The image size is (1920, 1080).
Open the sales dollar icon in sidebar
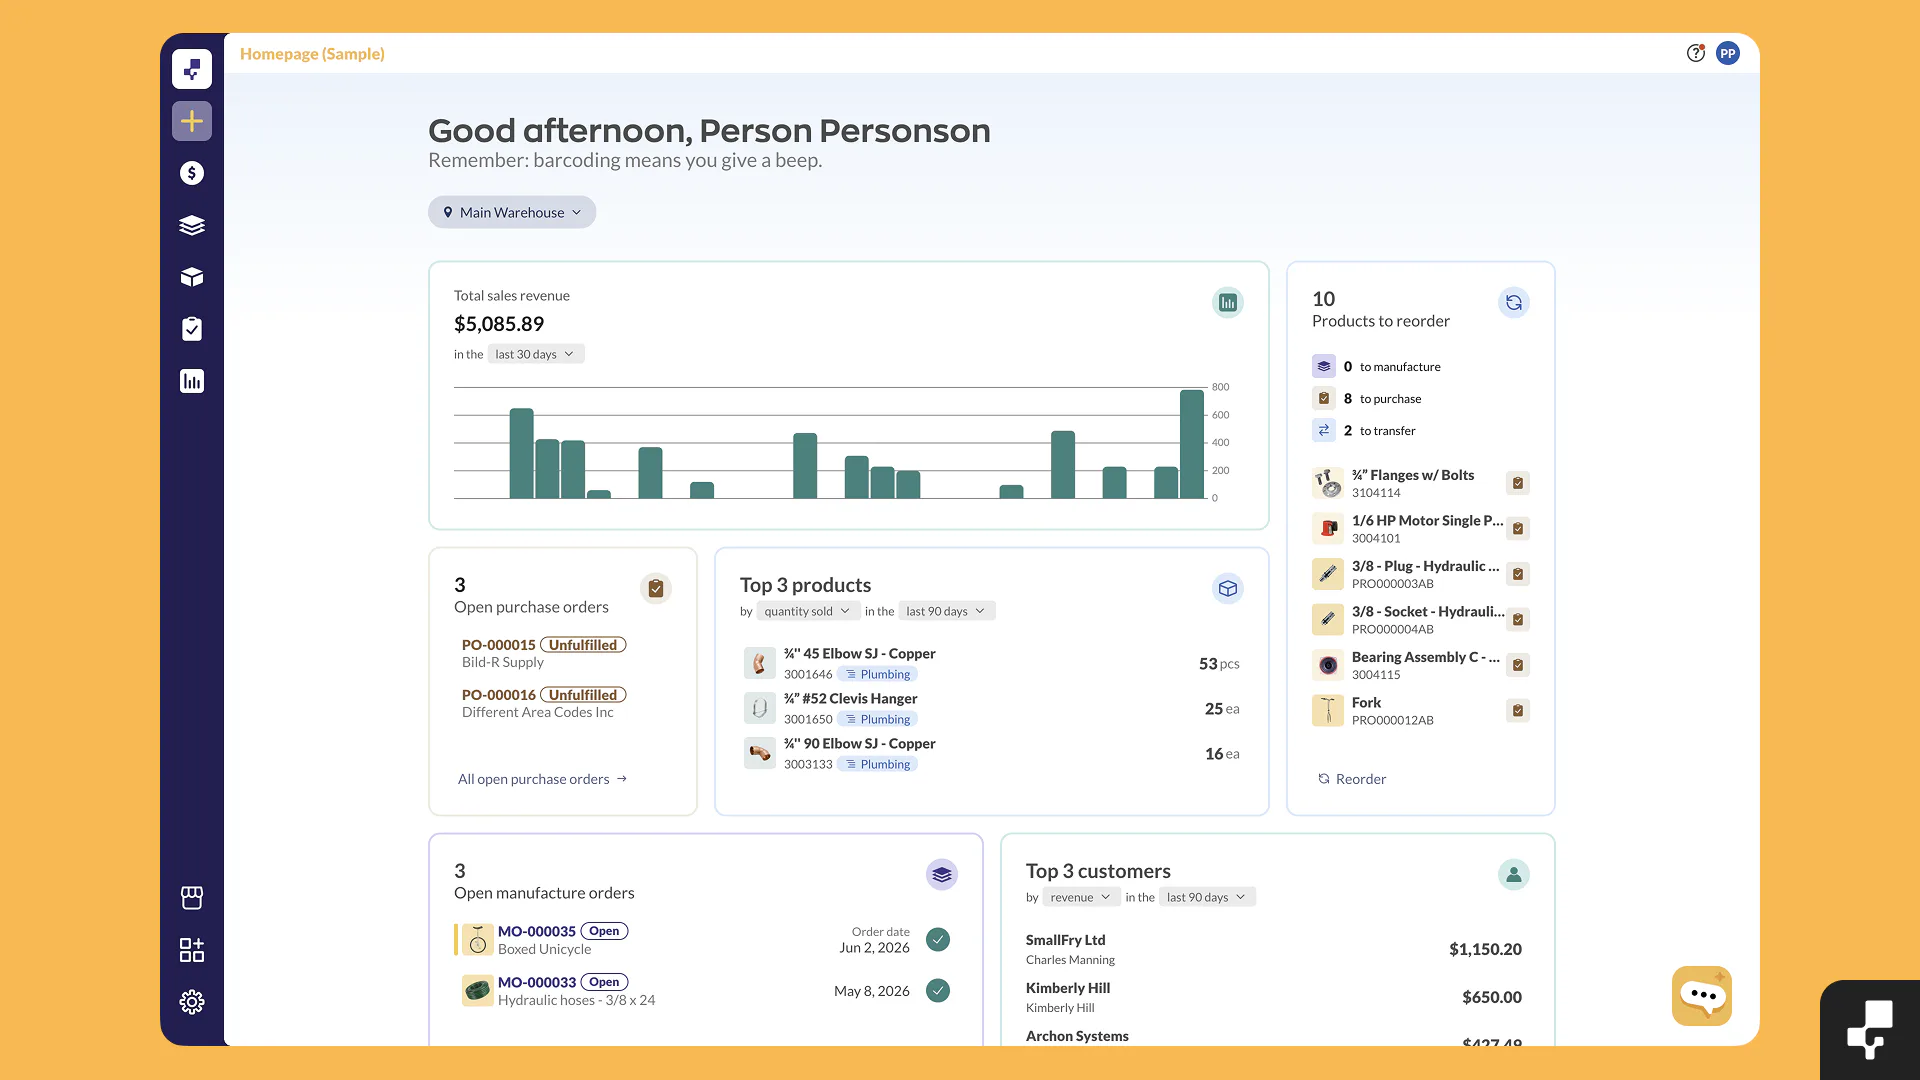tap(192, 173)
